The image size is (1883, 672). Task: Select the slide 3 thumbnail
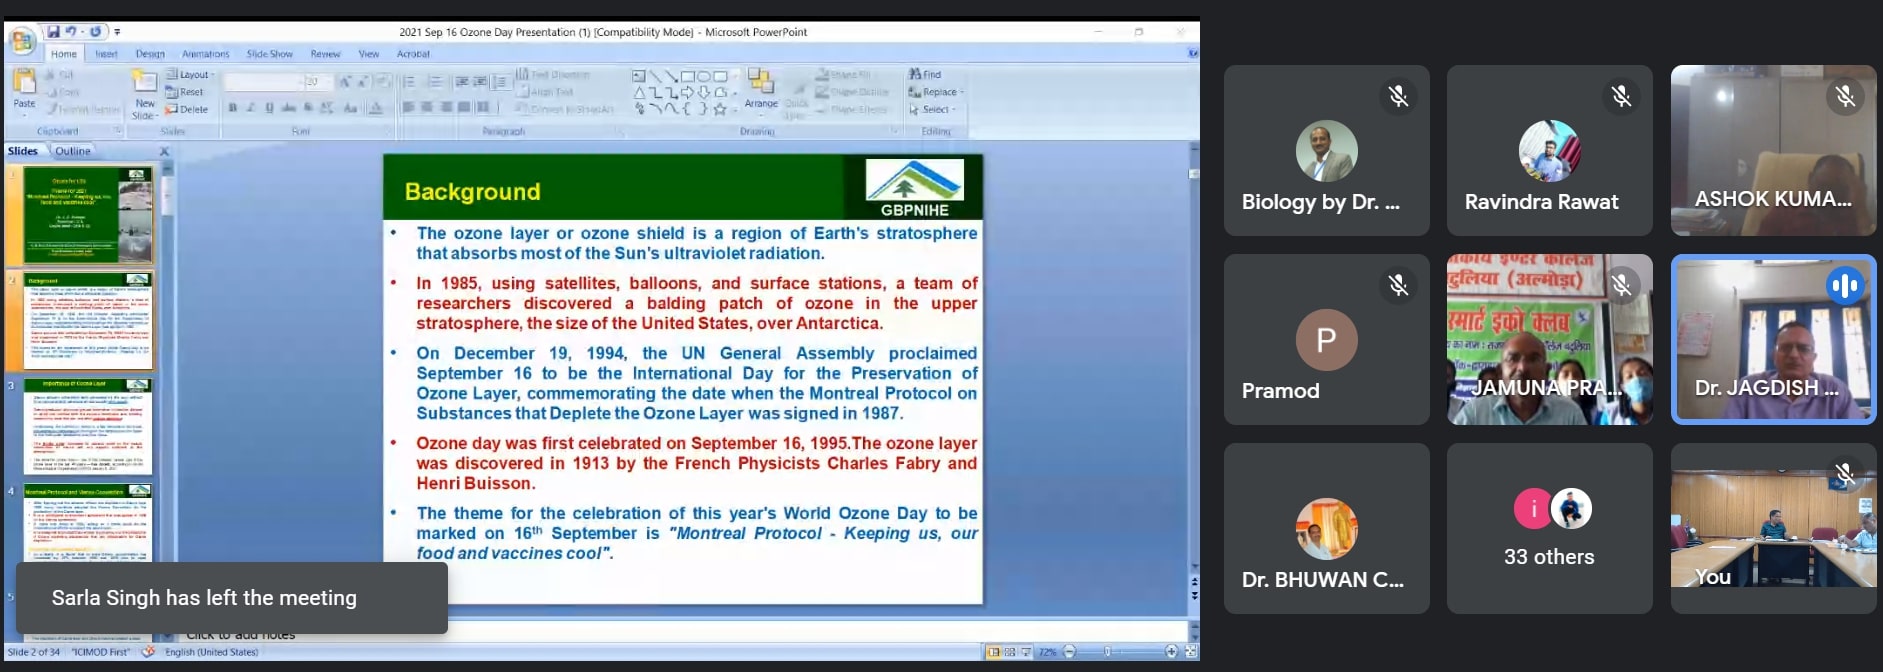click(x=88, y=427)
